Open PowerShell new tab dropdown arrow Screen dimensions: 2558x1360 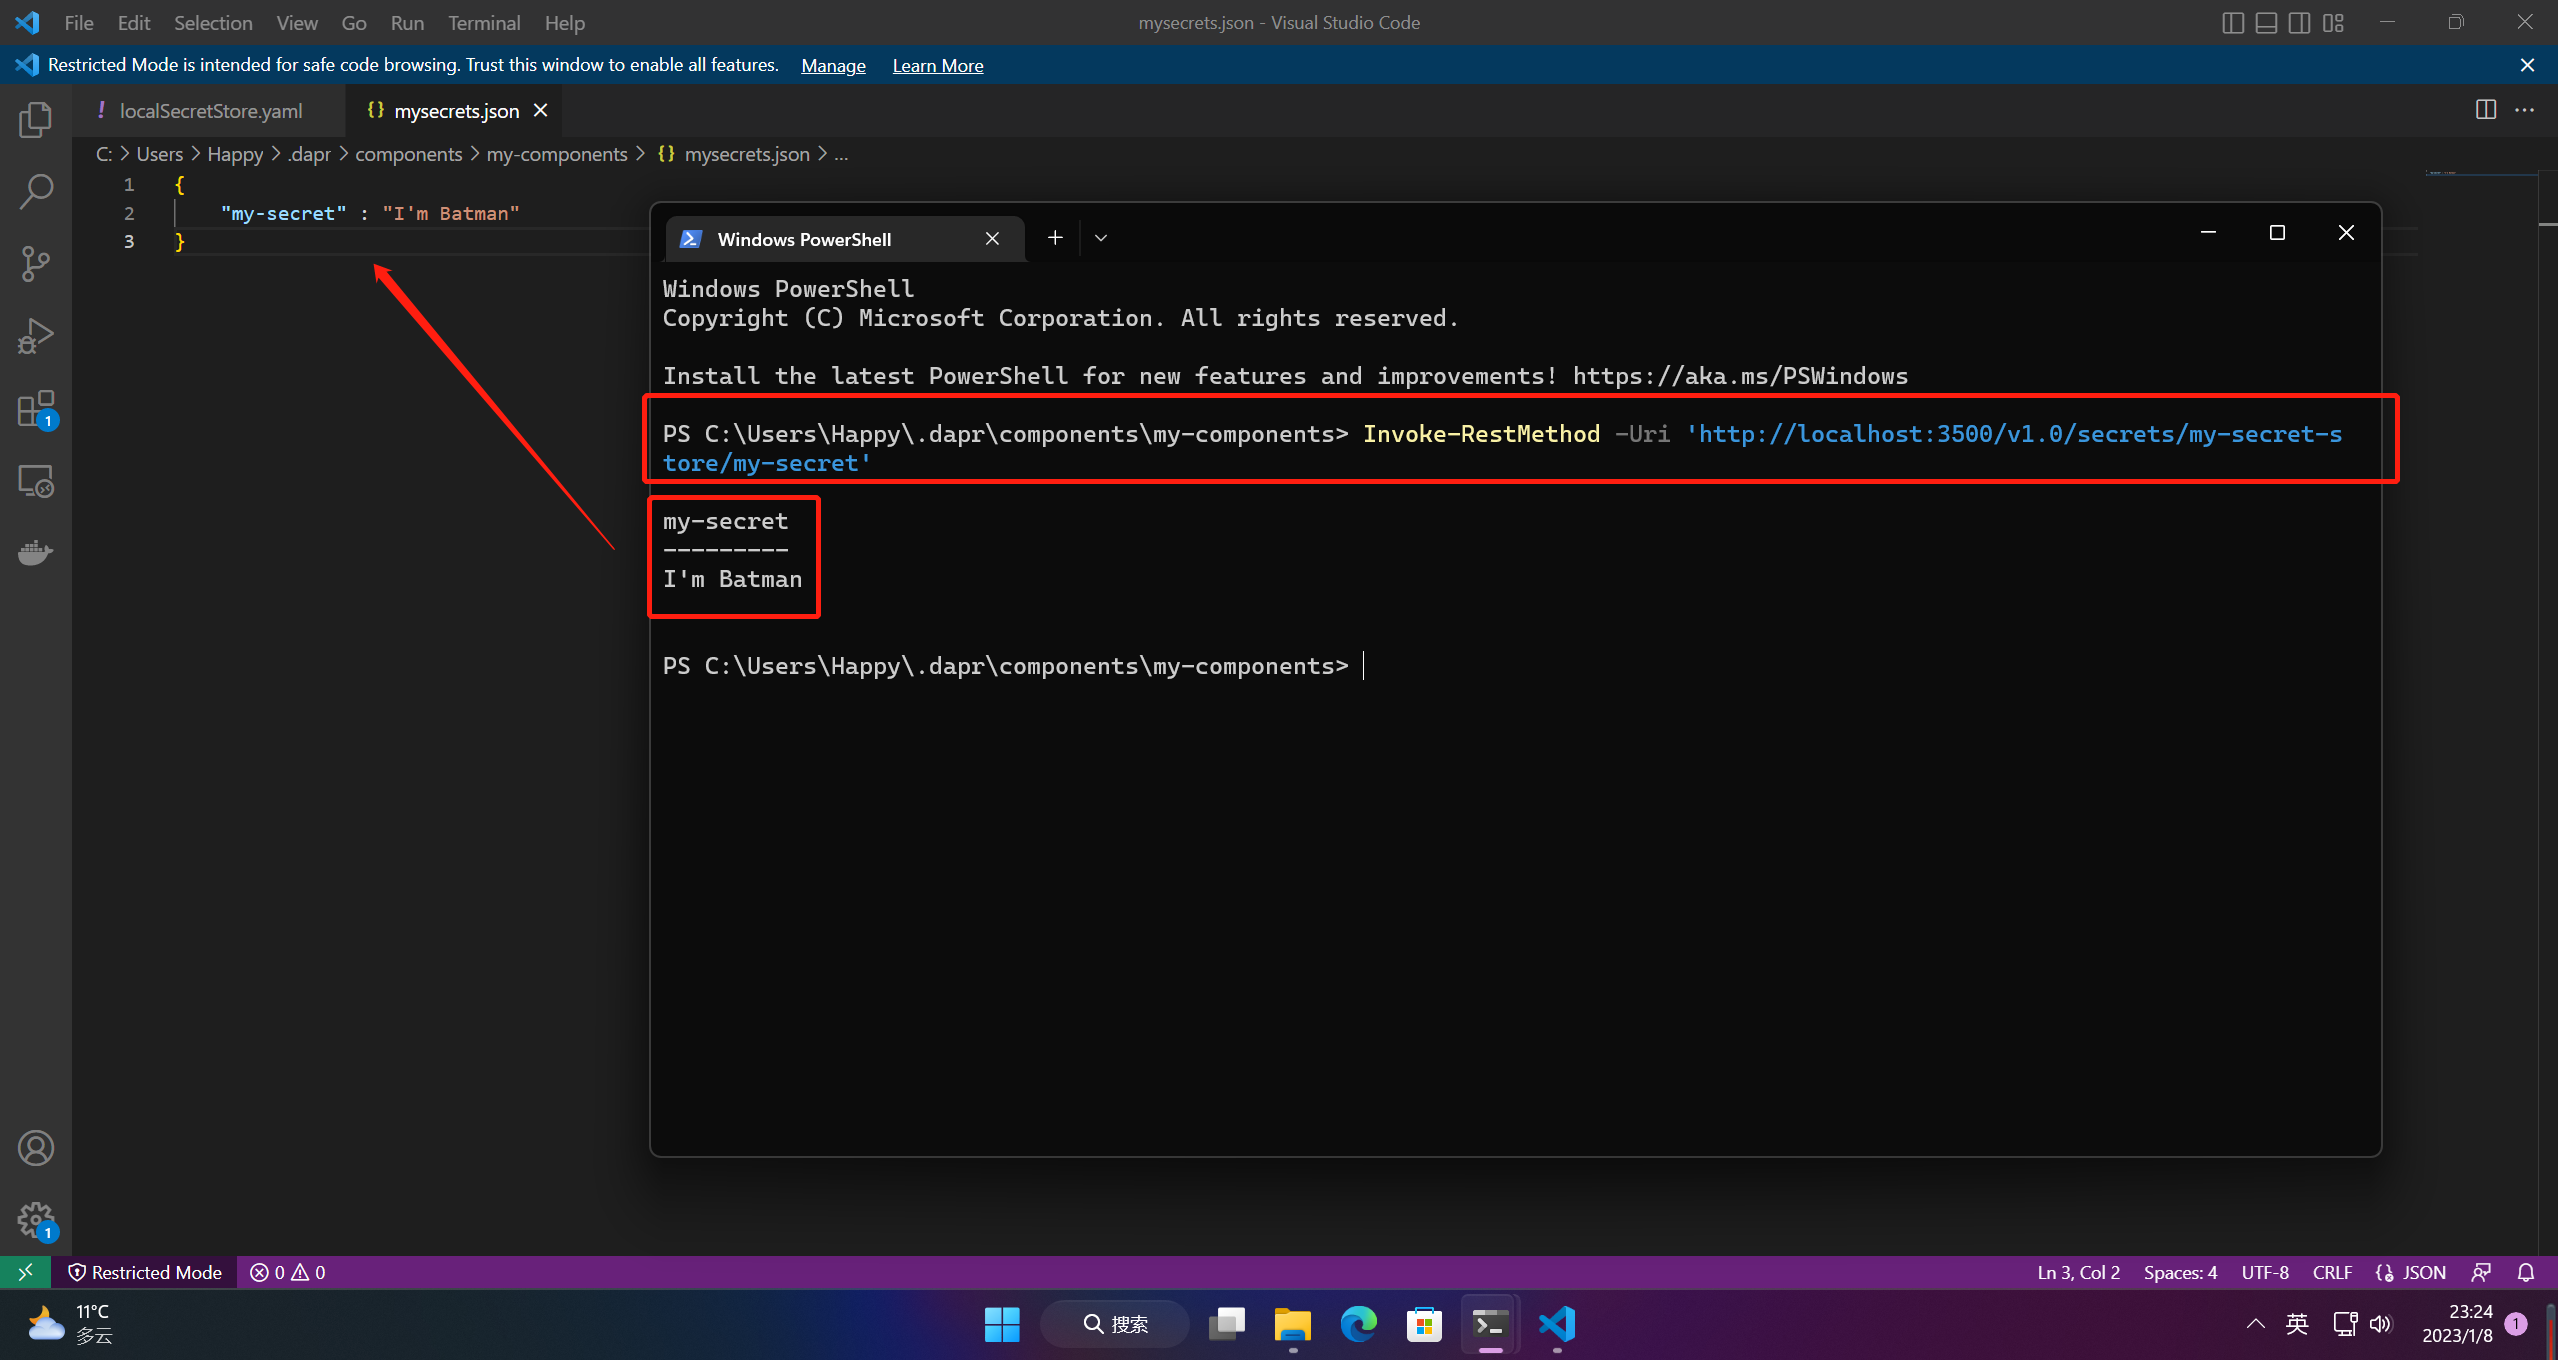1101,238
